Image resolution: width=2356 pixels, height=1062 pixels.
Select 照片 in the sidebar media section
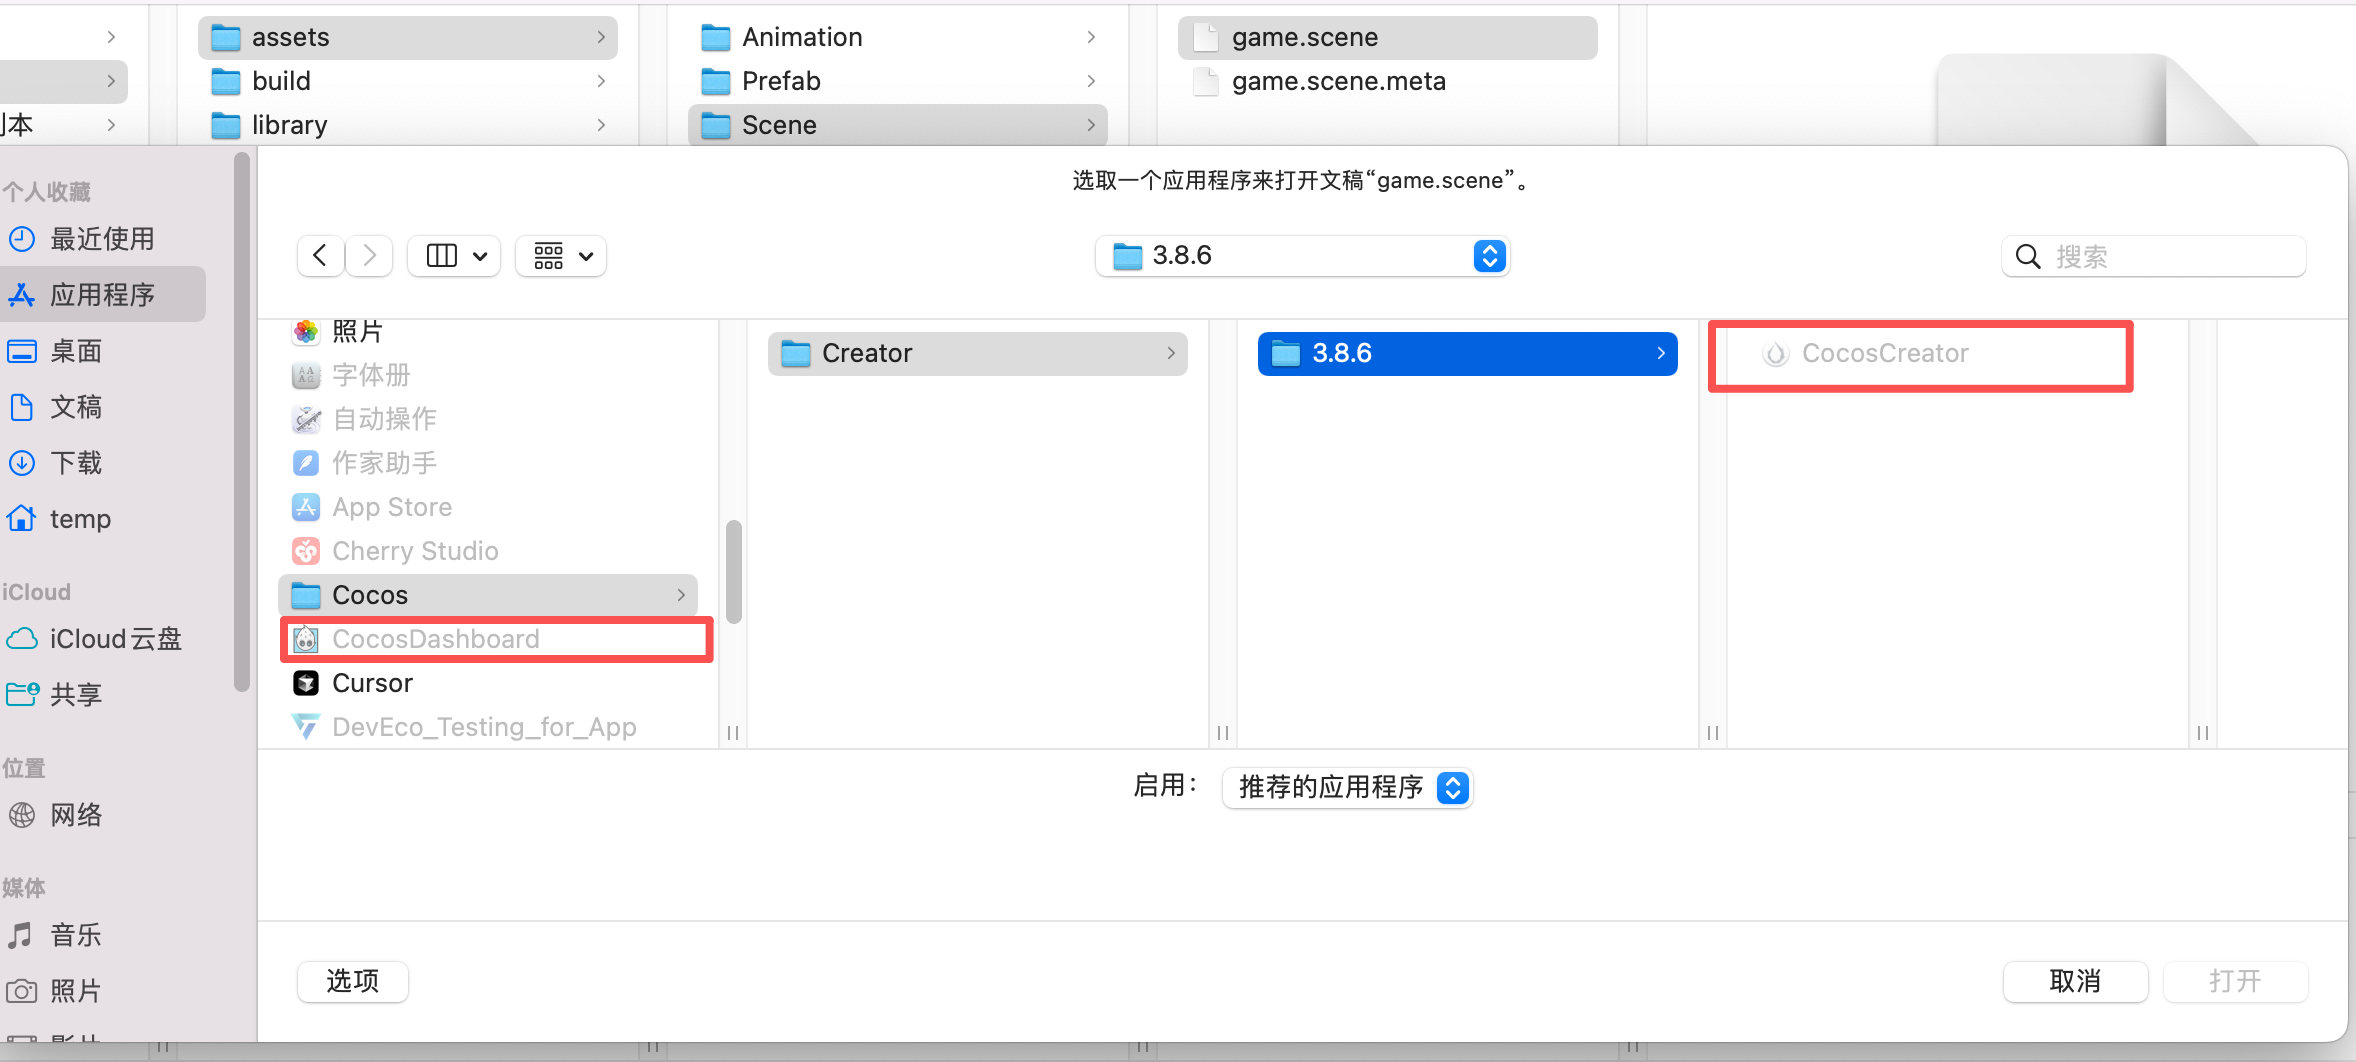pyautogui.click(x=103, y=991)
